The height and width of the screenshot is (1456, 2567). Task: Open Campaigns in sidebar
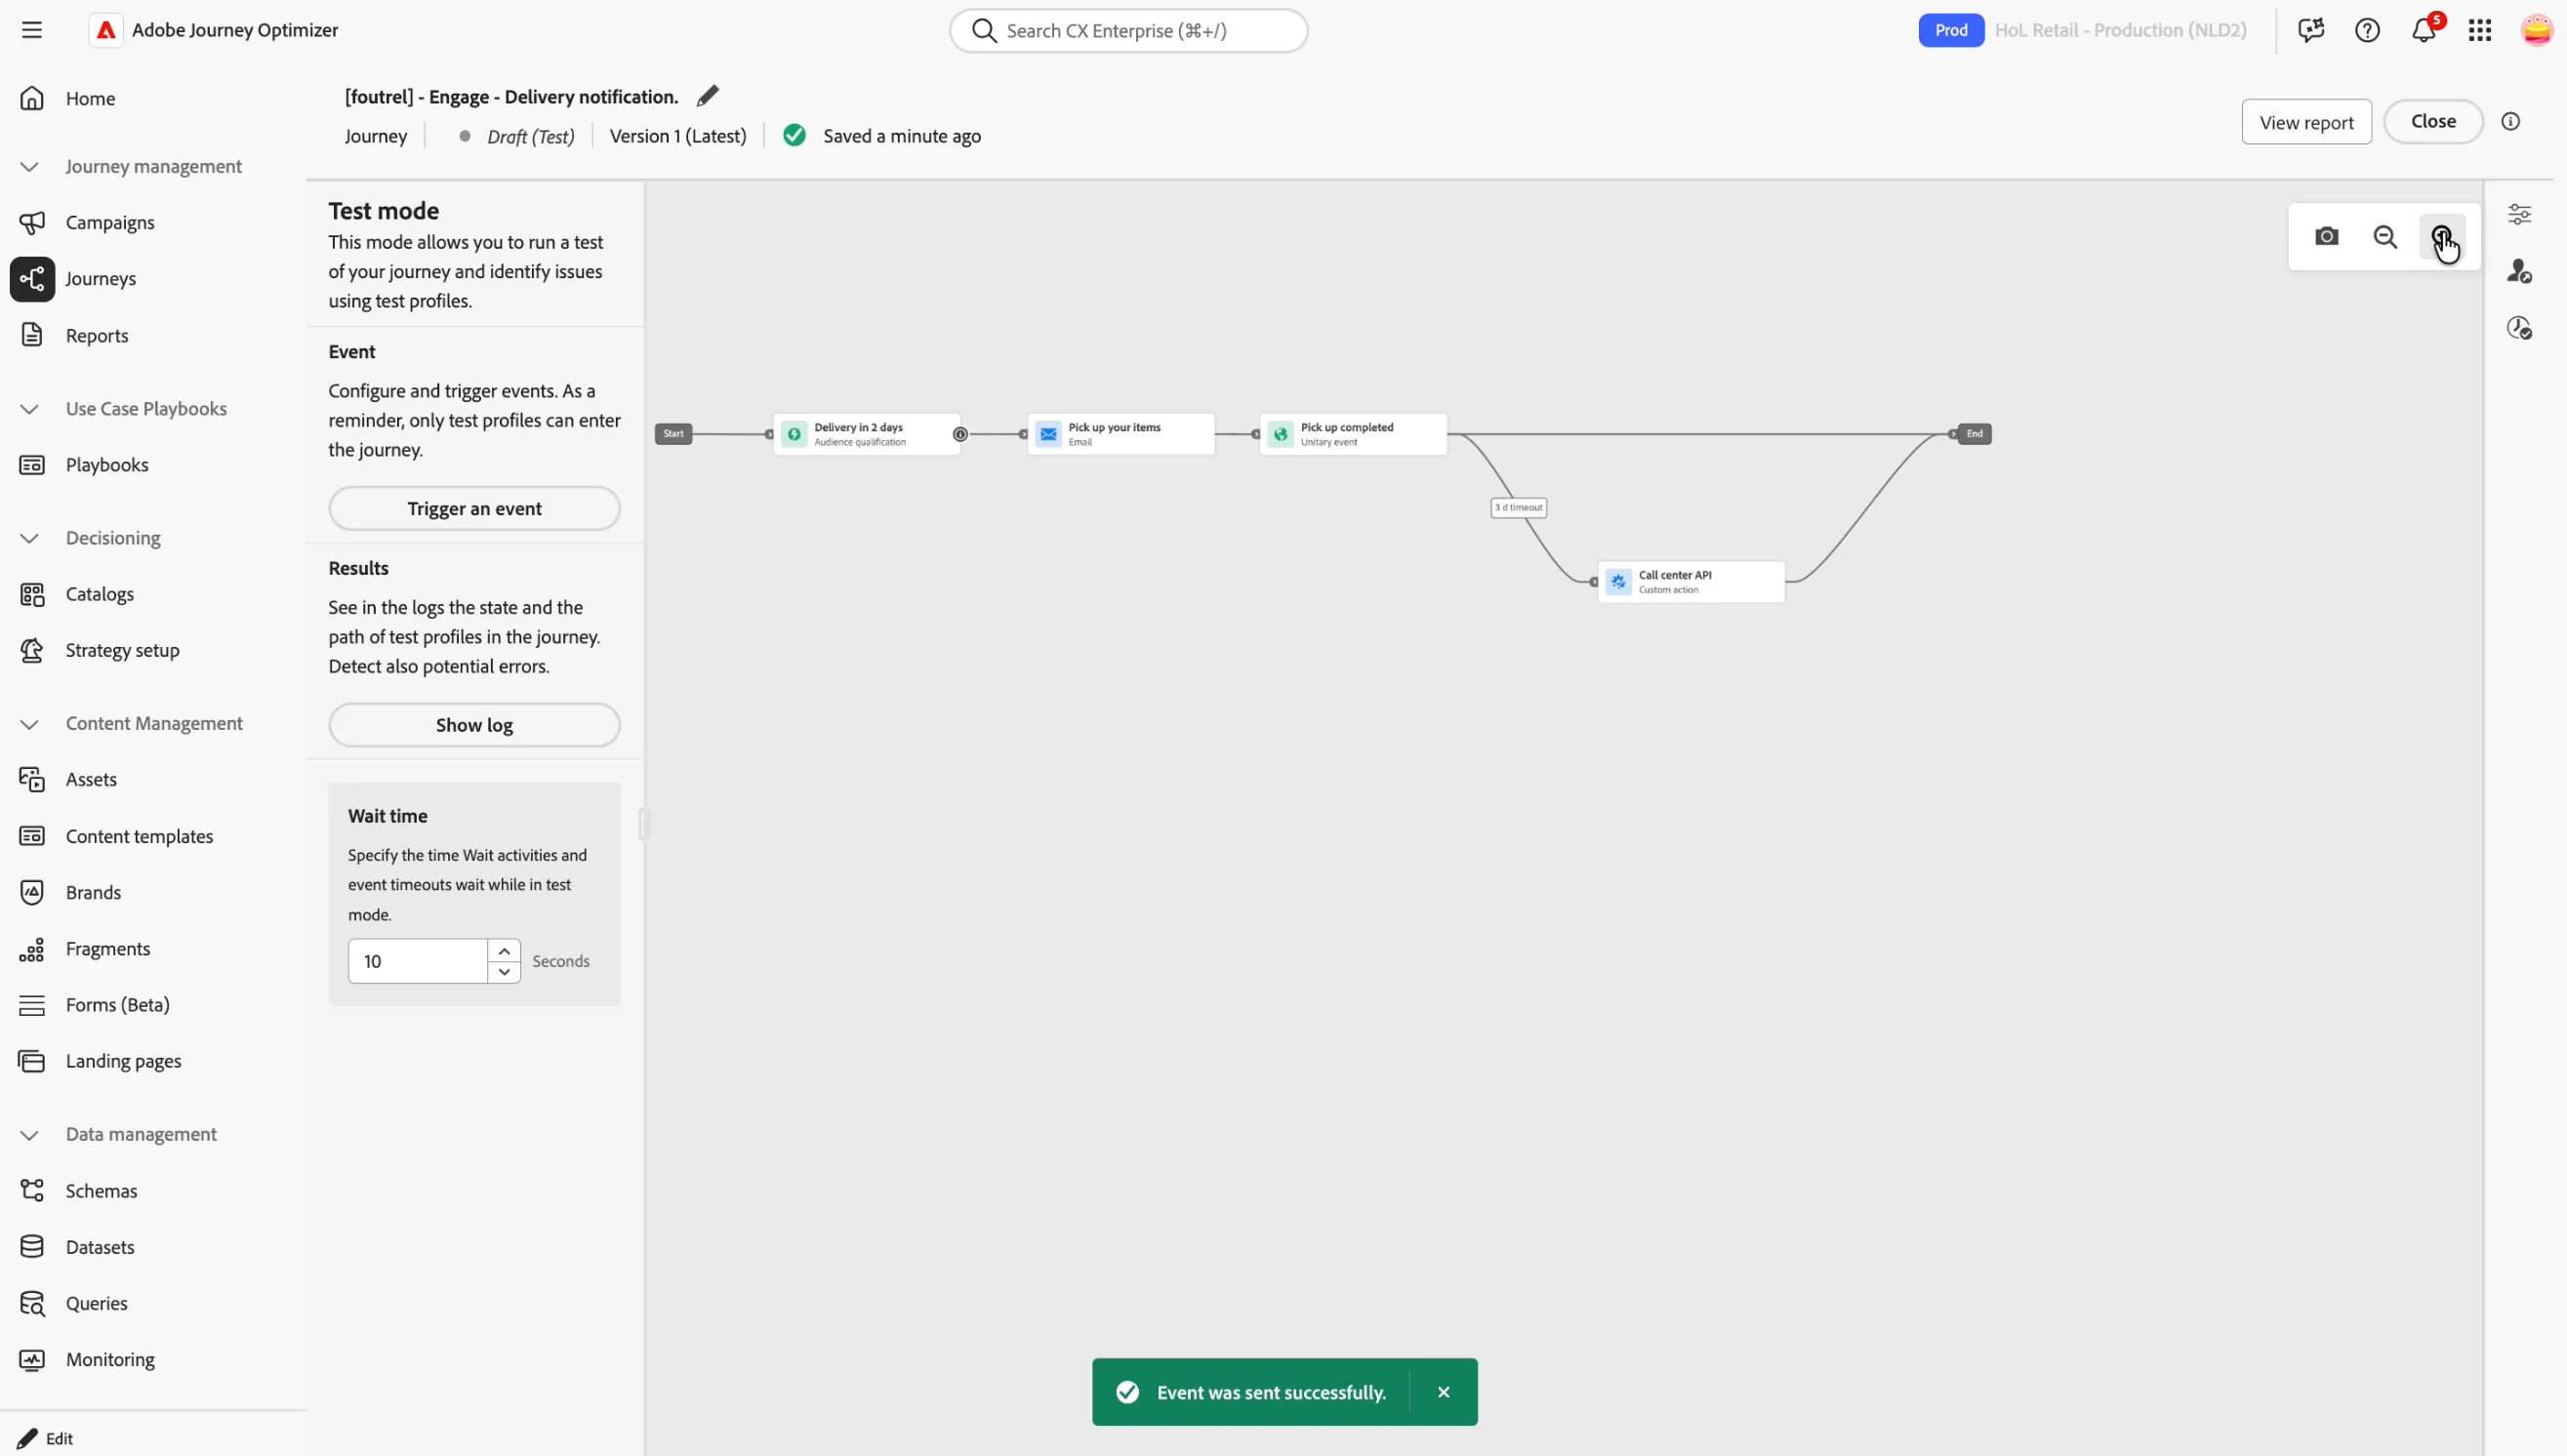110,222
